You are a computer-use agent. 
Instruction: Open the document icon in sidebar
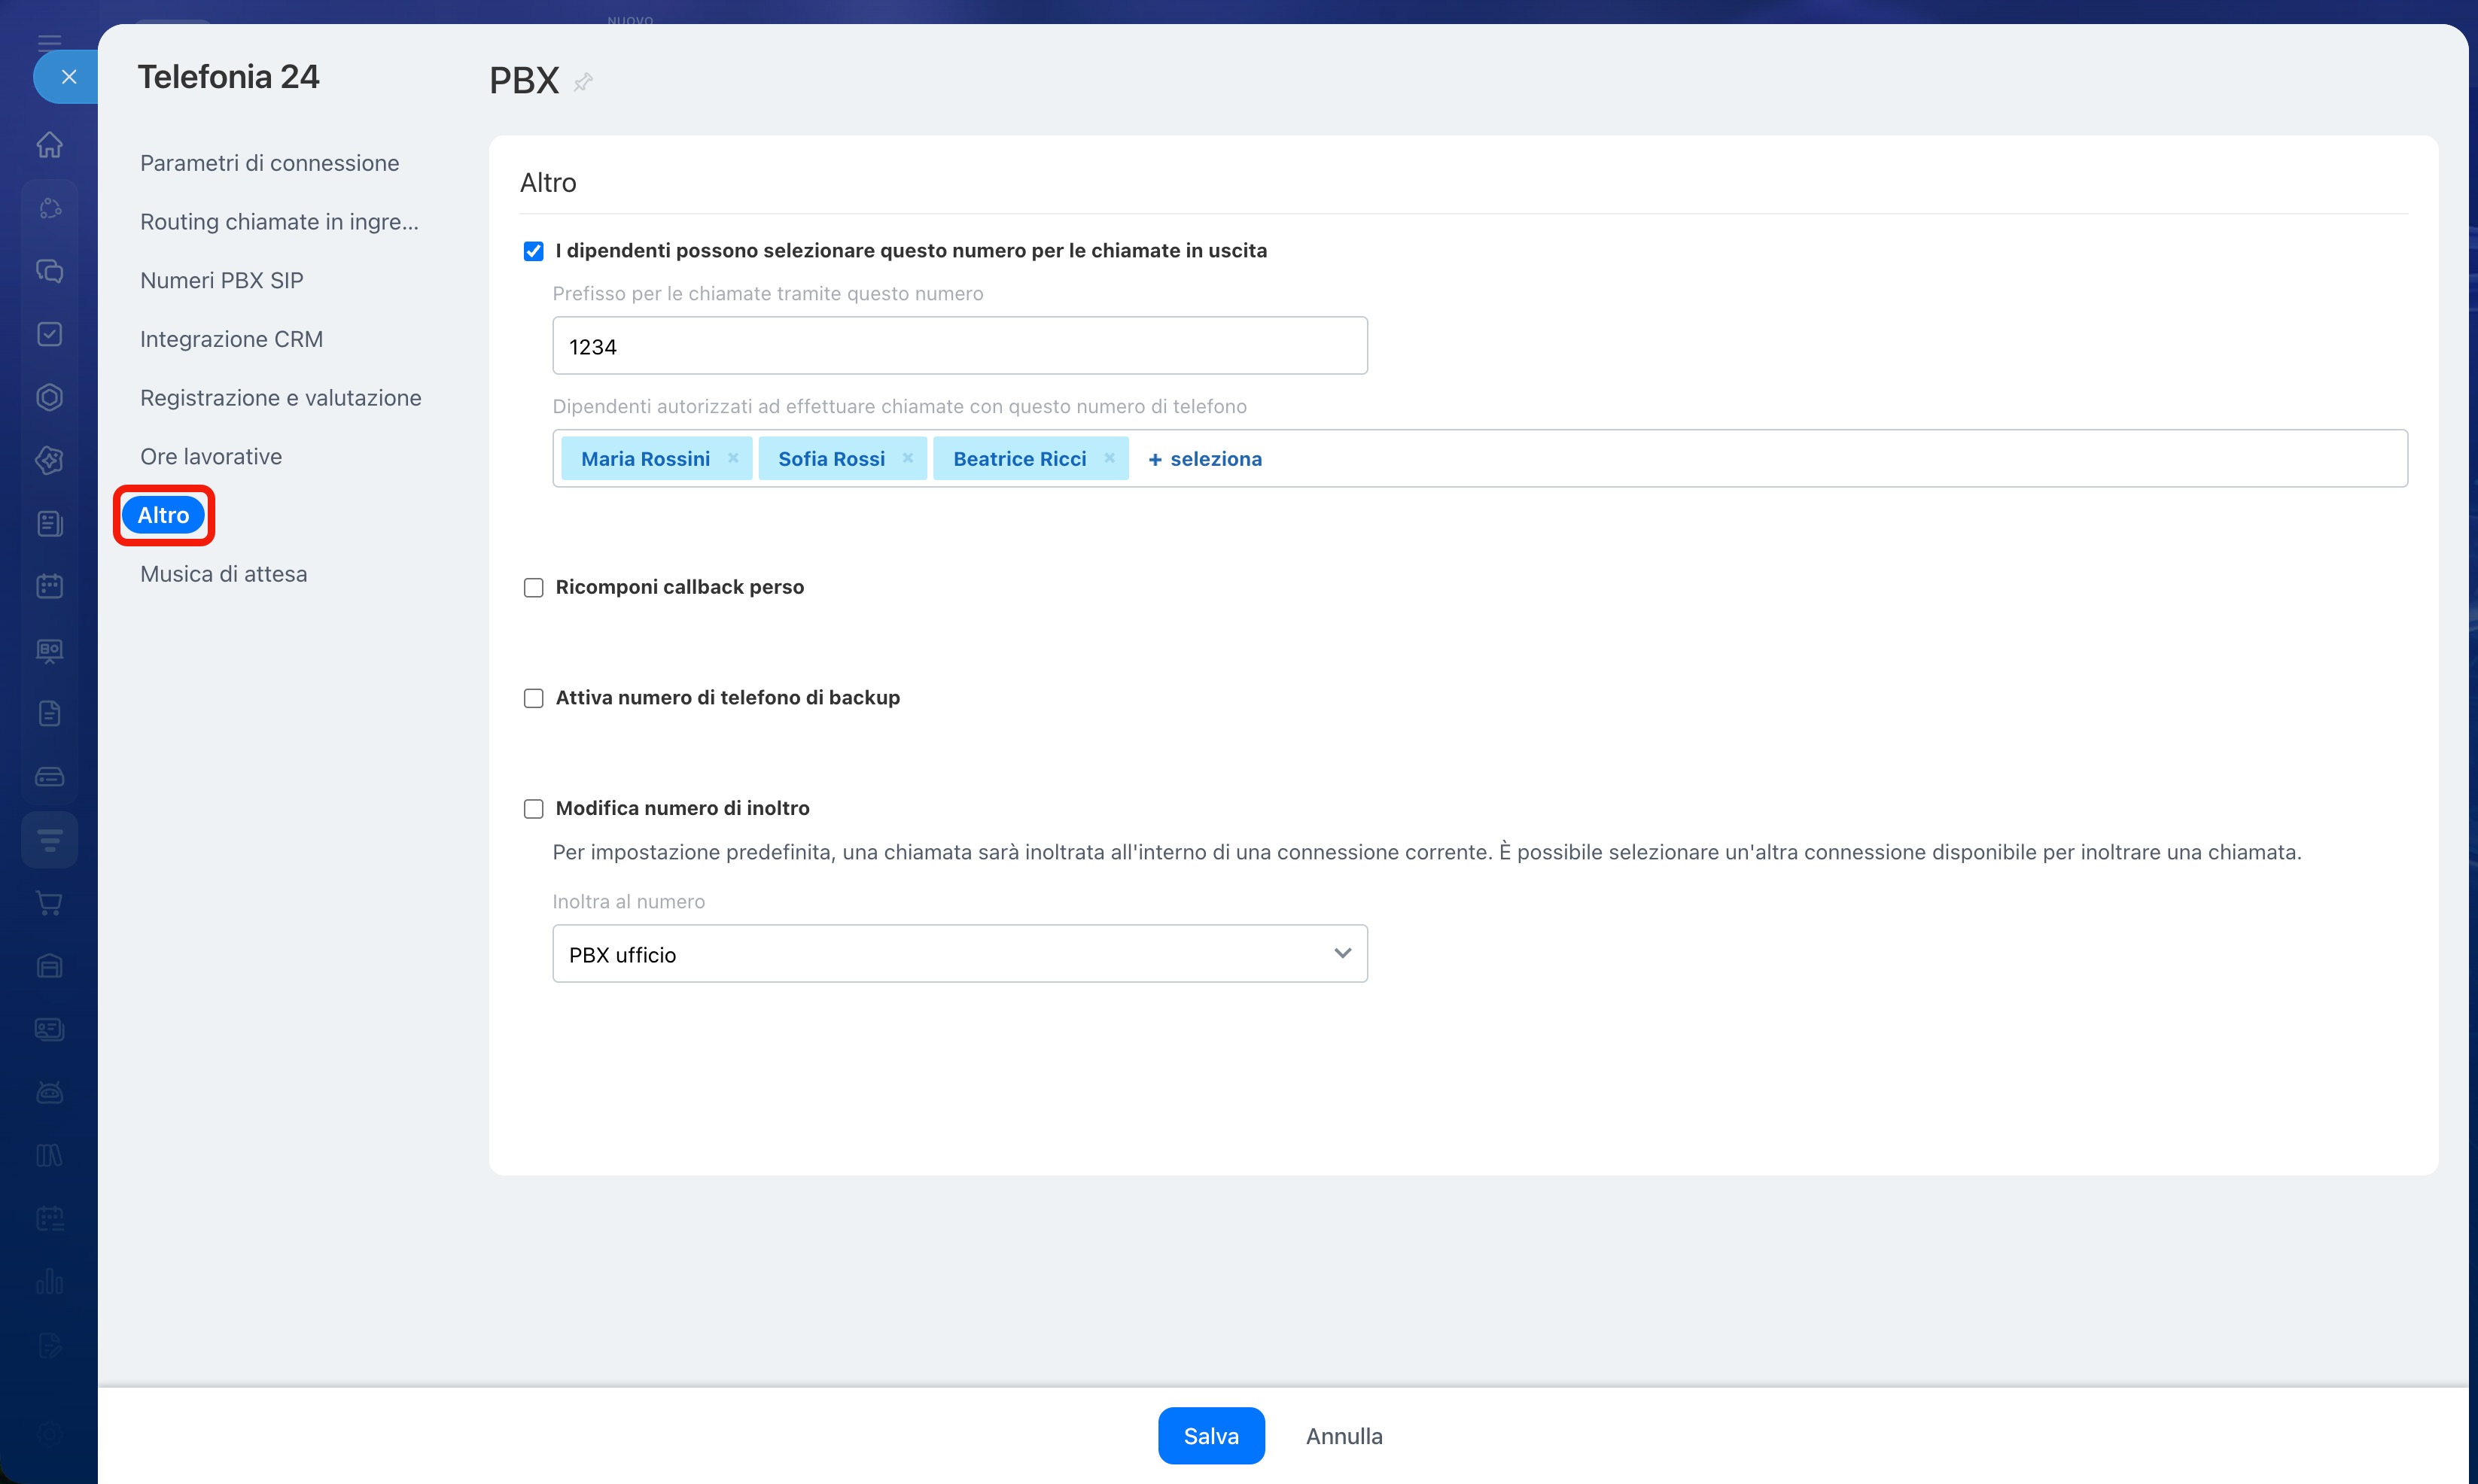click(49, 713)
